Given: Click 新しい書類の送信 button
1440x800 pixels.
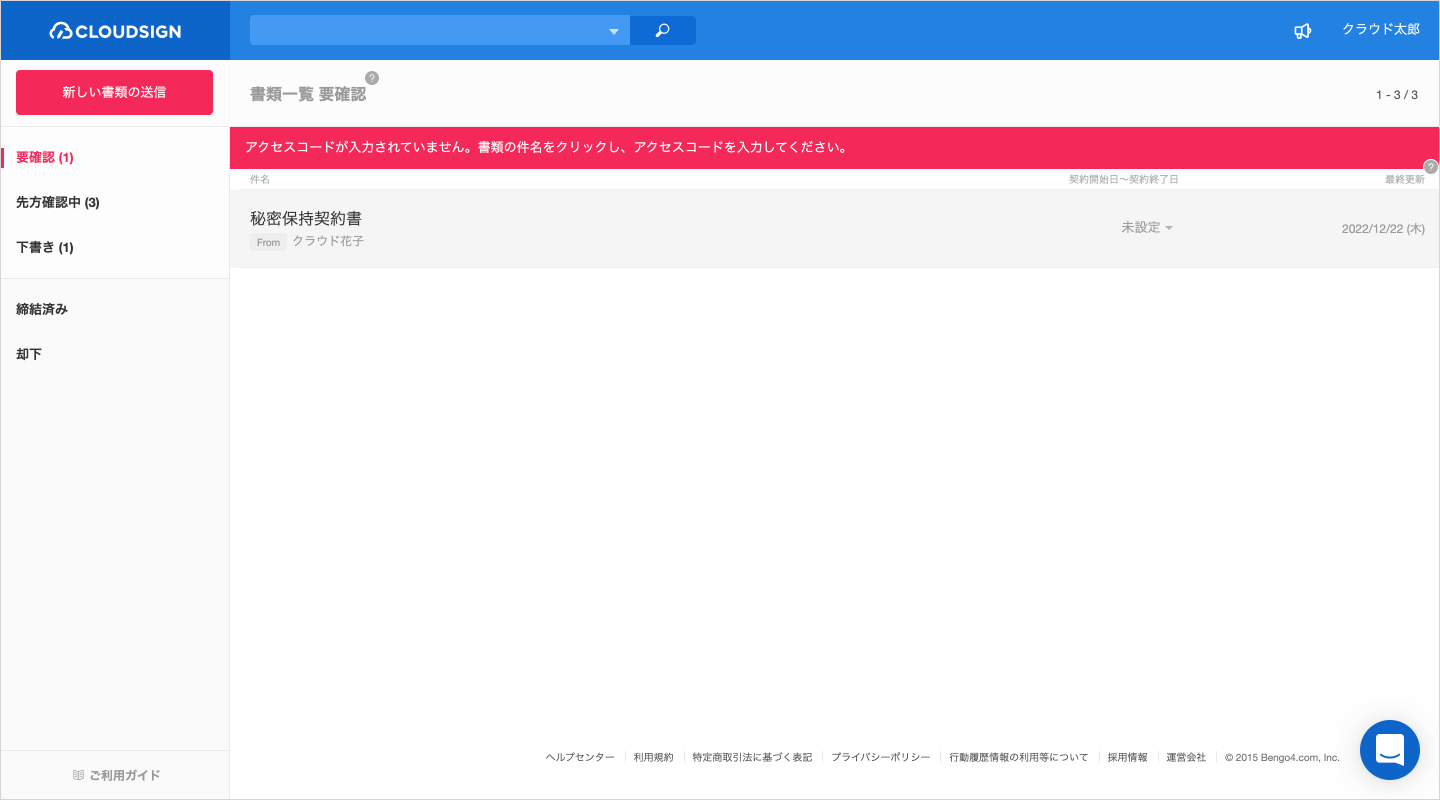Looking at the screenshot, I should pos(114,92).
